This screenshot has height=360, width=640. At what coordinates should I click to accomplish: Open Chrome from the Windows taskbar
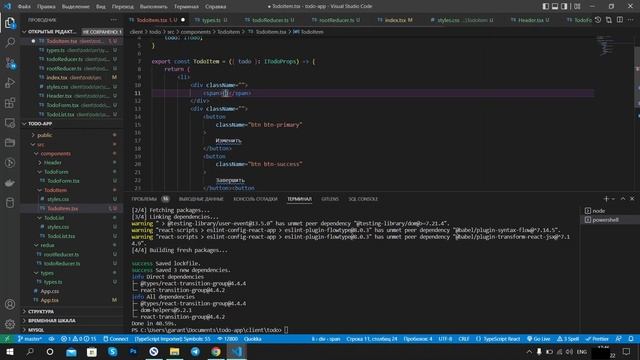tap(216, 351)
